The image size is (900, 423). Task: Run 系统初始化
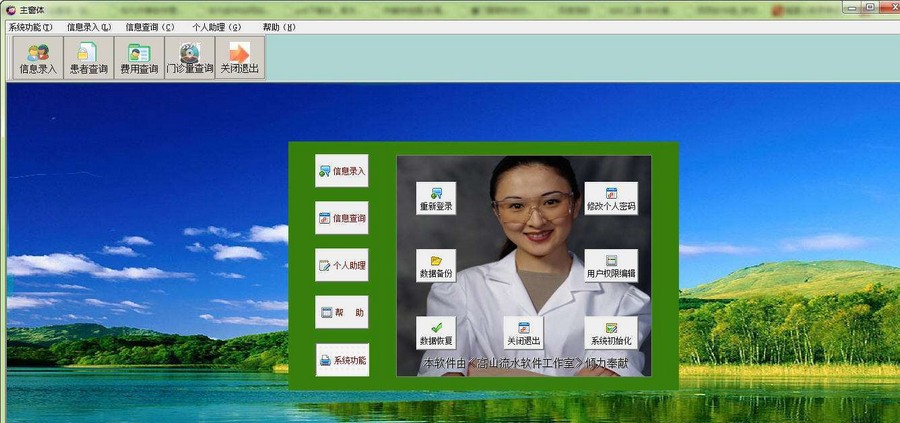611,333
